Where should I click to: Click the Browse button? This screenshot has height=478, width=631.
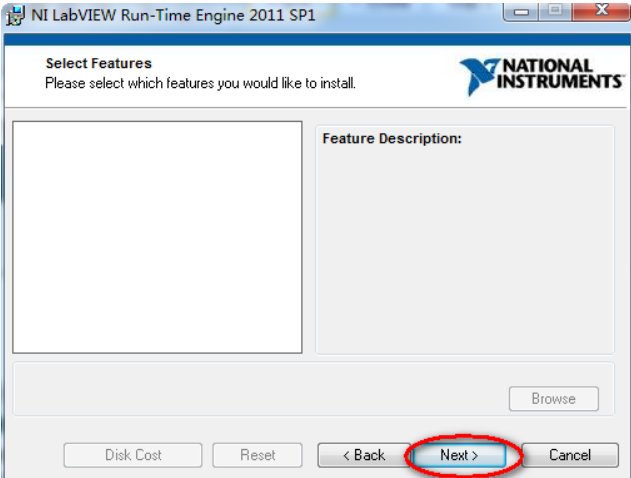(x=554, y=399)
